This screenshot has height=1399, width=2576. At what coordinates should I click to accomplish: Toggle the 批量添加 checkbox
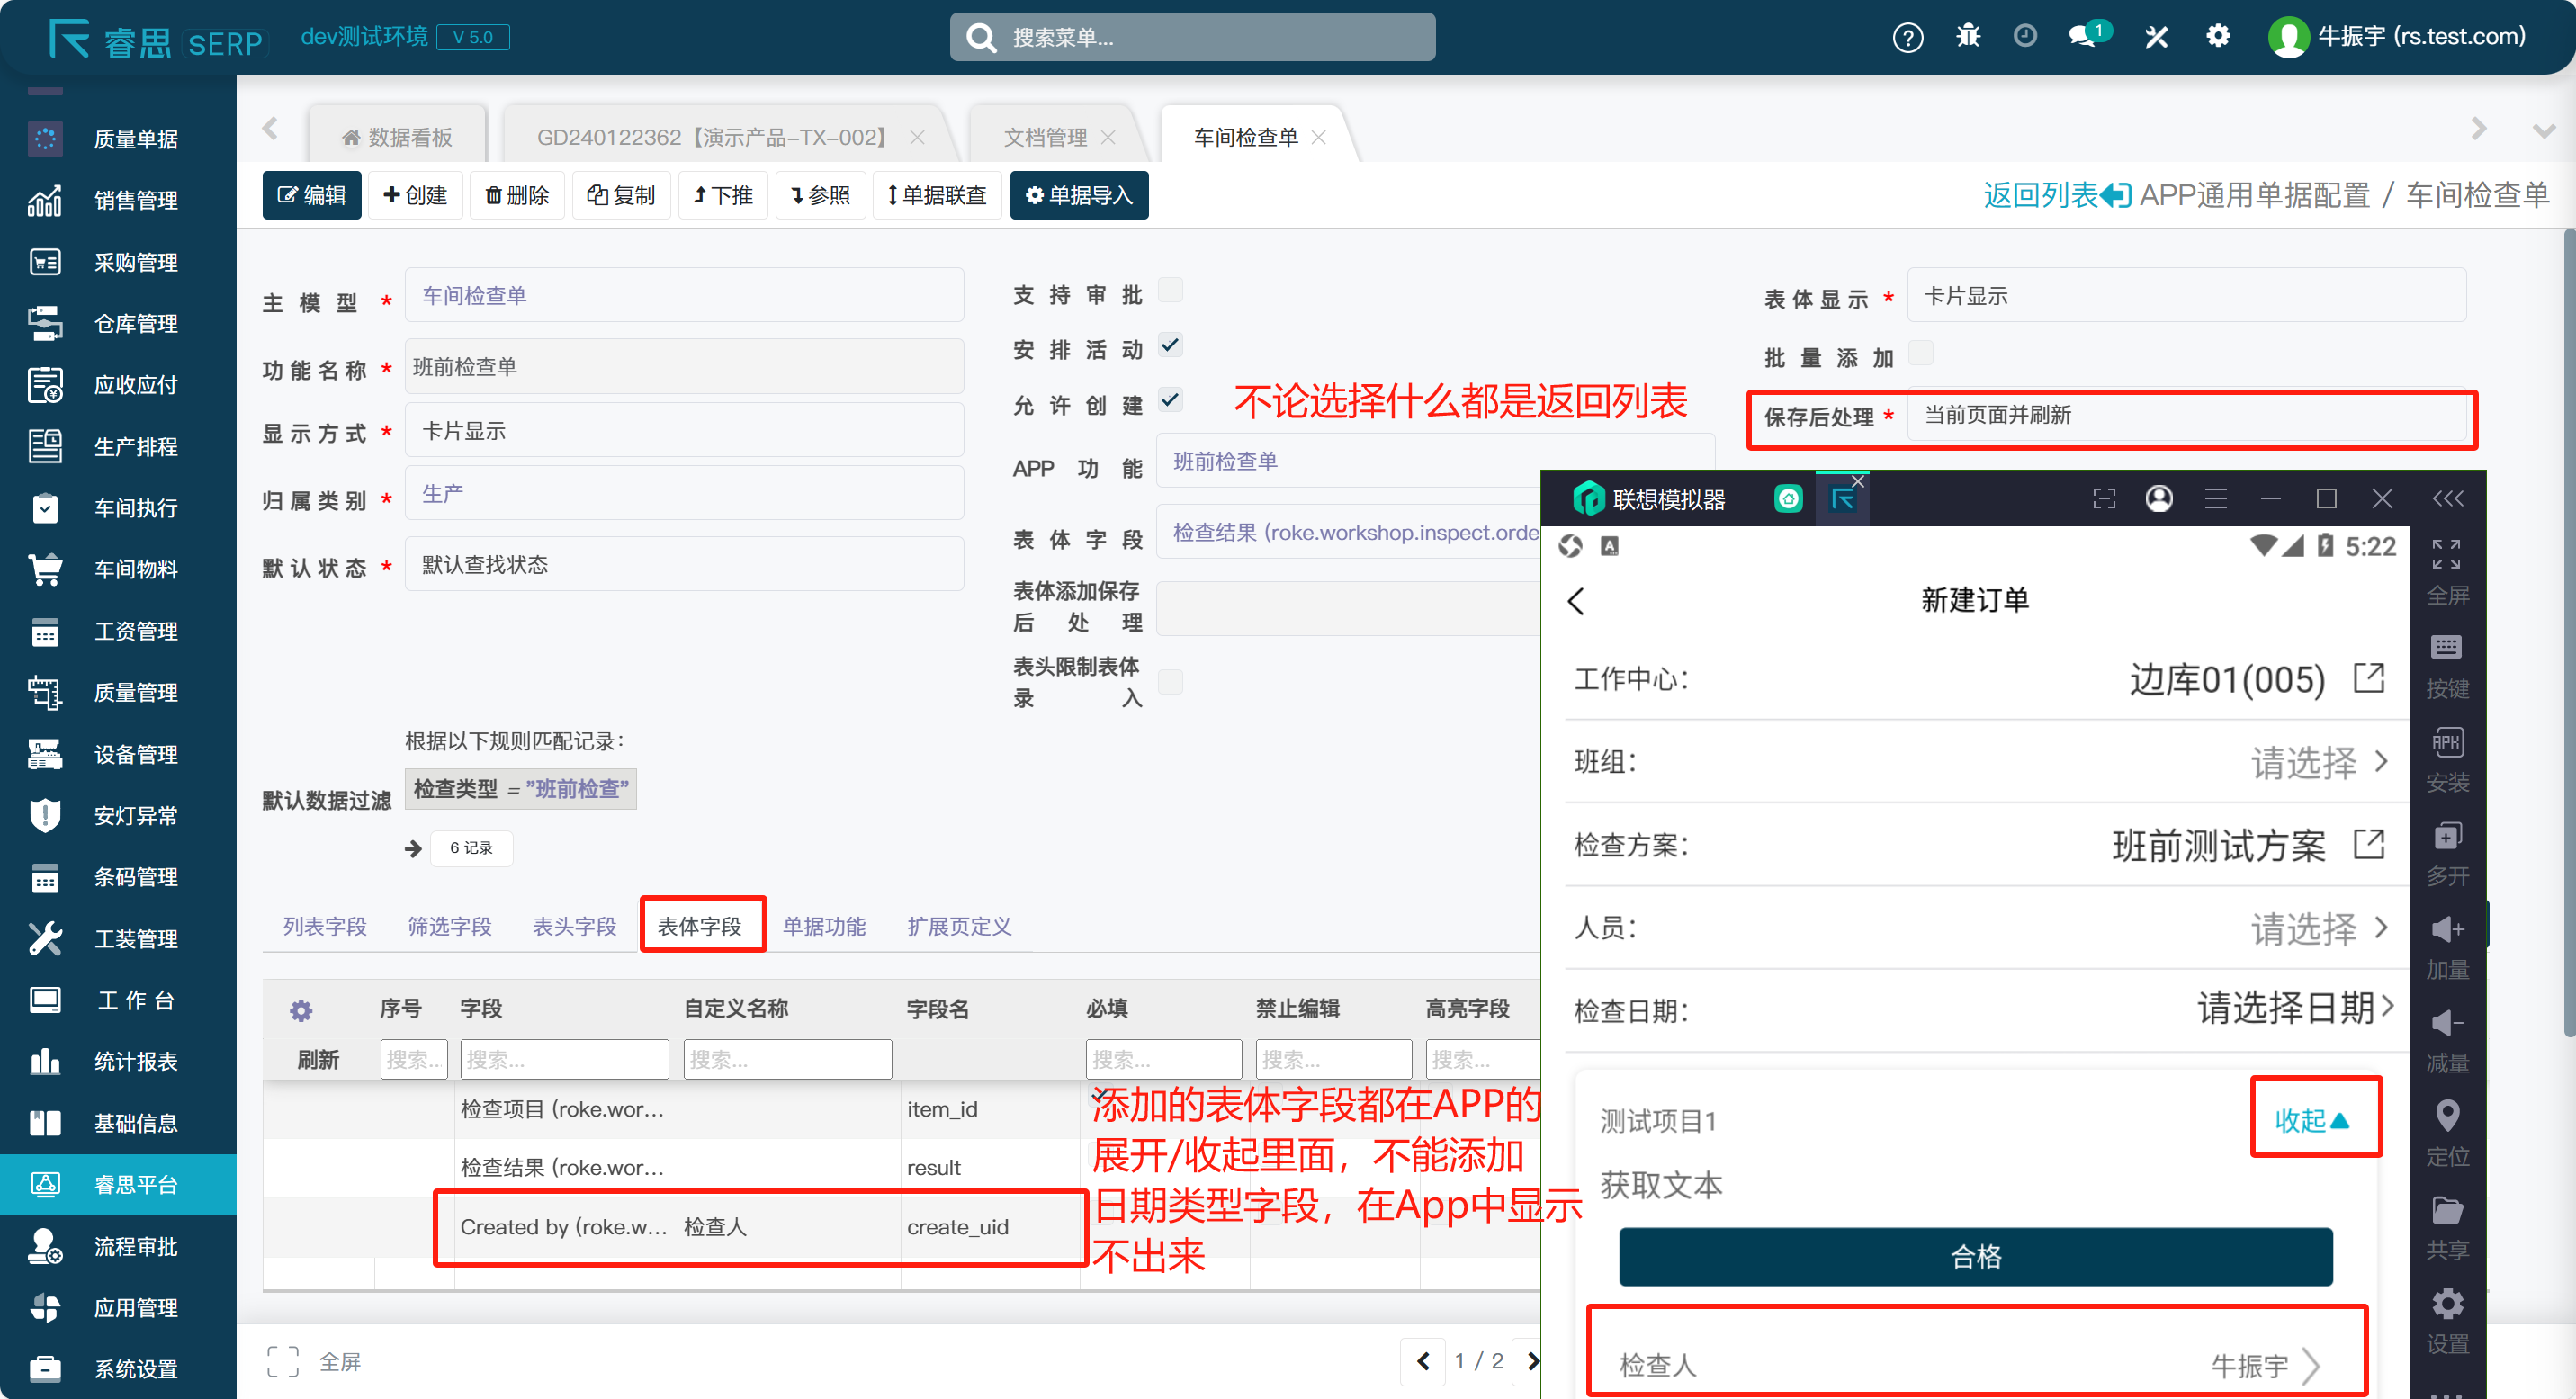pyautogui.click(x=1920, y=353)
